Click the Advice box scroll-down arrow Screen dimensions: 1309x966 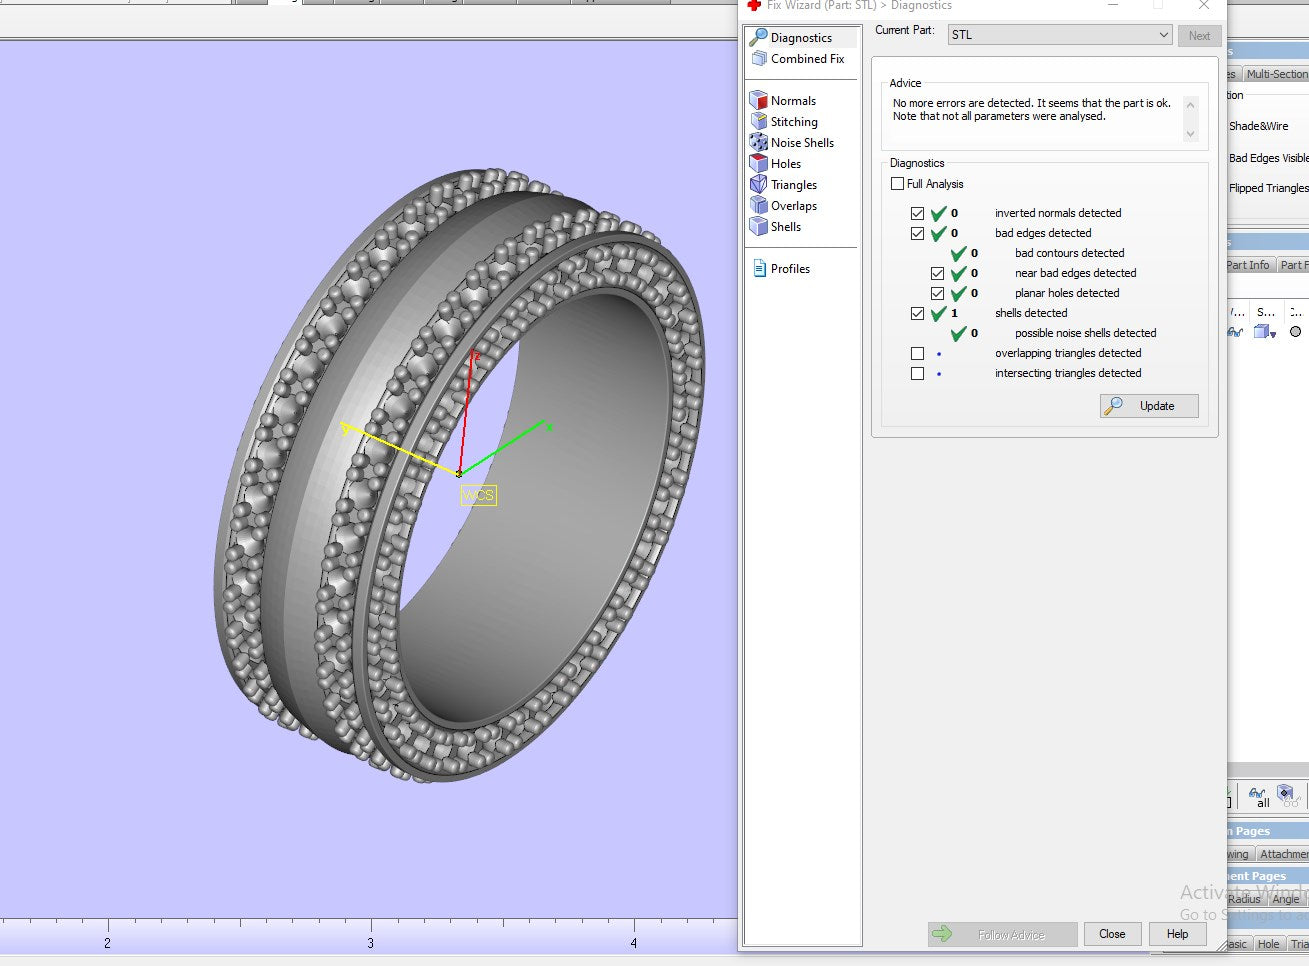[1190, 134]
